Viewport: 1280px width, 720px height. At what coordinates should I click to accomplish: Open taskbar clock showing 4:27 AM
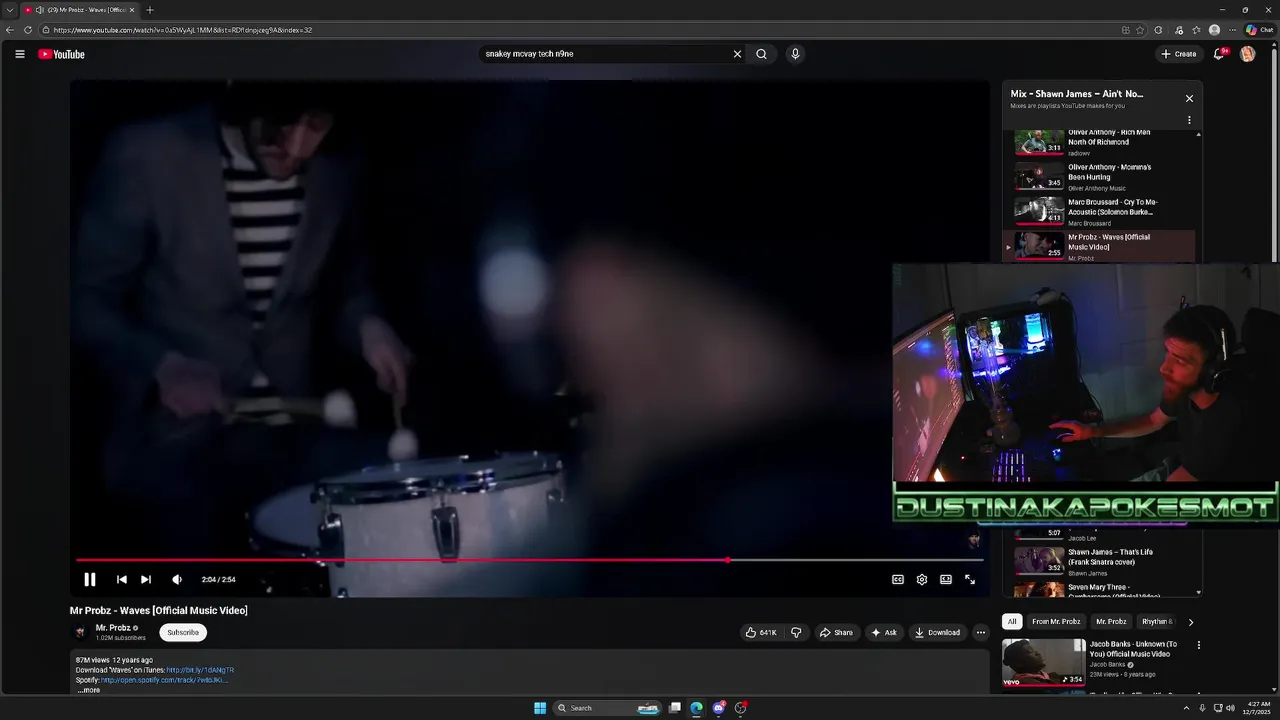click(1257, 708)
